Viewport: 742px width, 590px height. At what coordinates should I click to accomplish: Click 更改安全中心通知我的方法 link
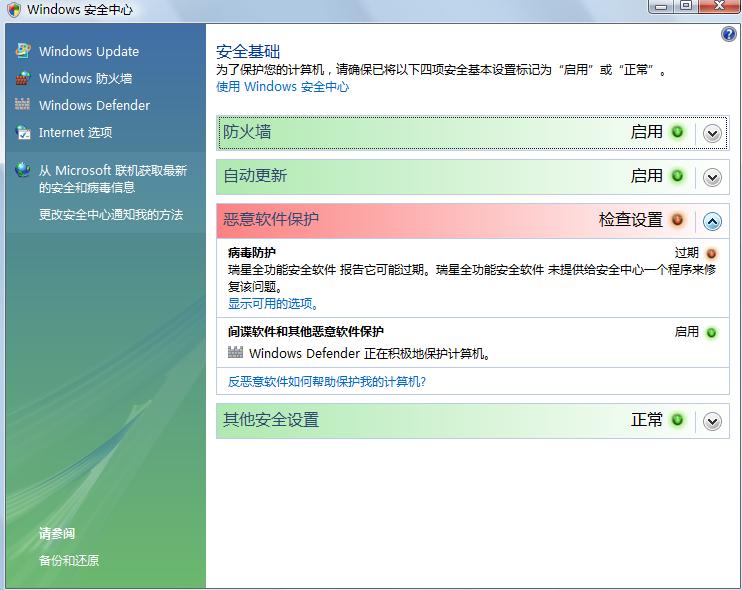(111, 215)
